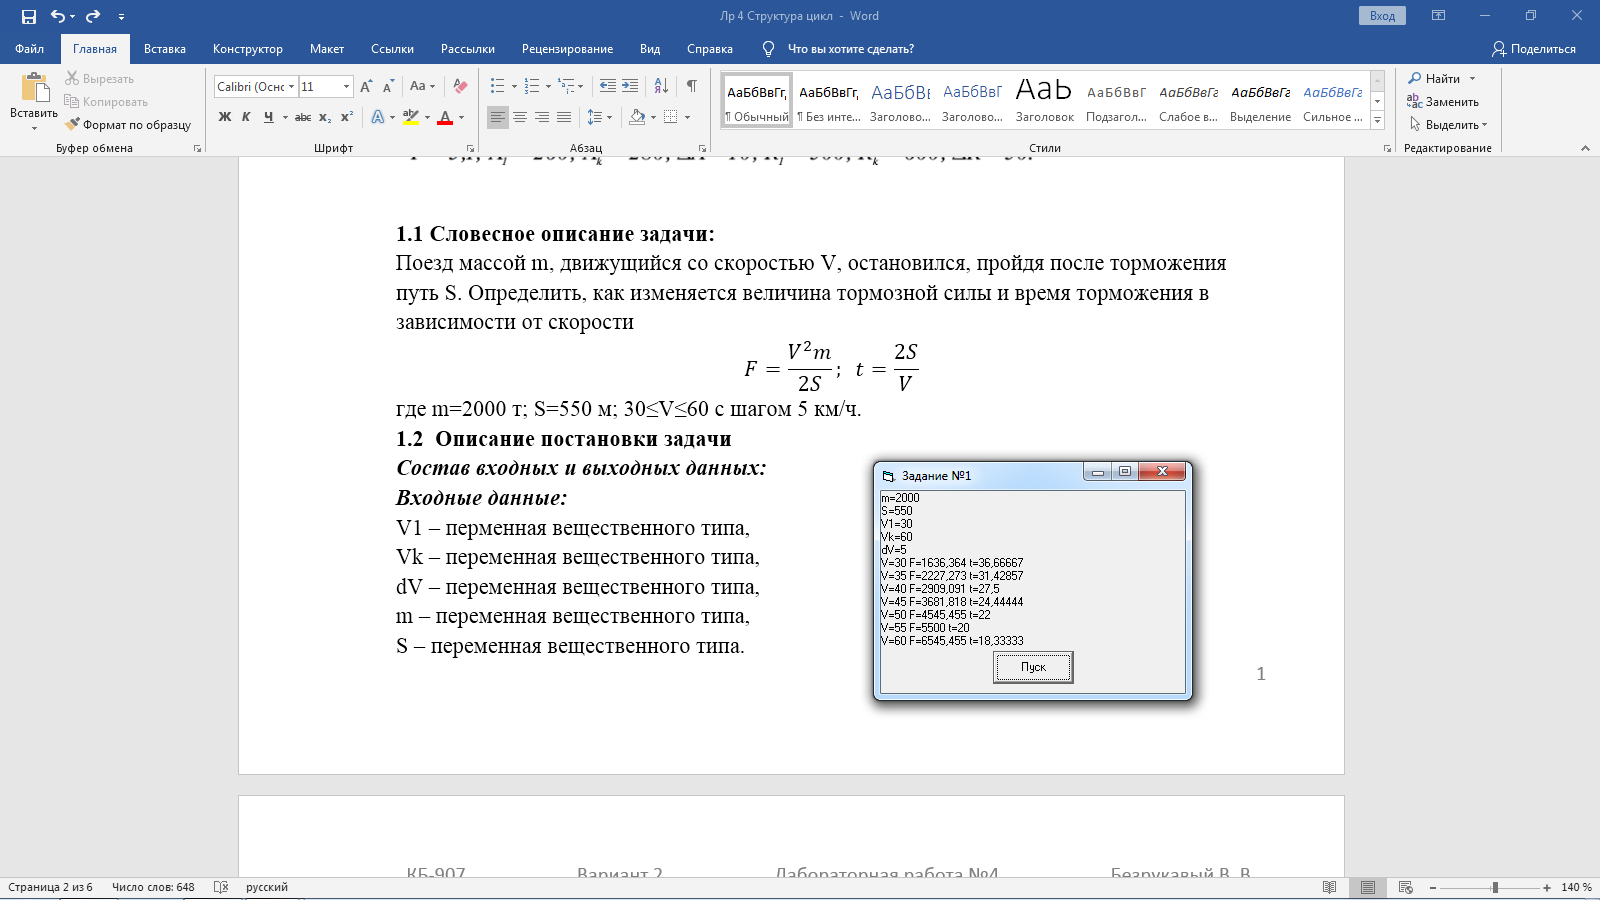The height and width of the screenshot is (900, 1600).
Task: Select the Без интервала style
Action: [x=829, y=101]
